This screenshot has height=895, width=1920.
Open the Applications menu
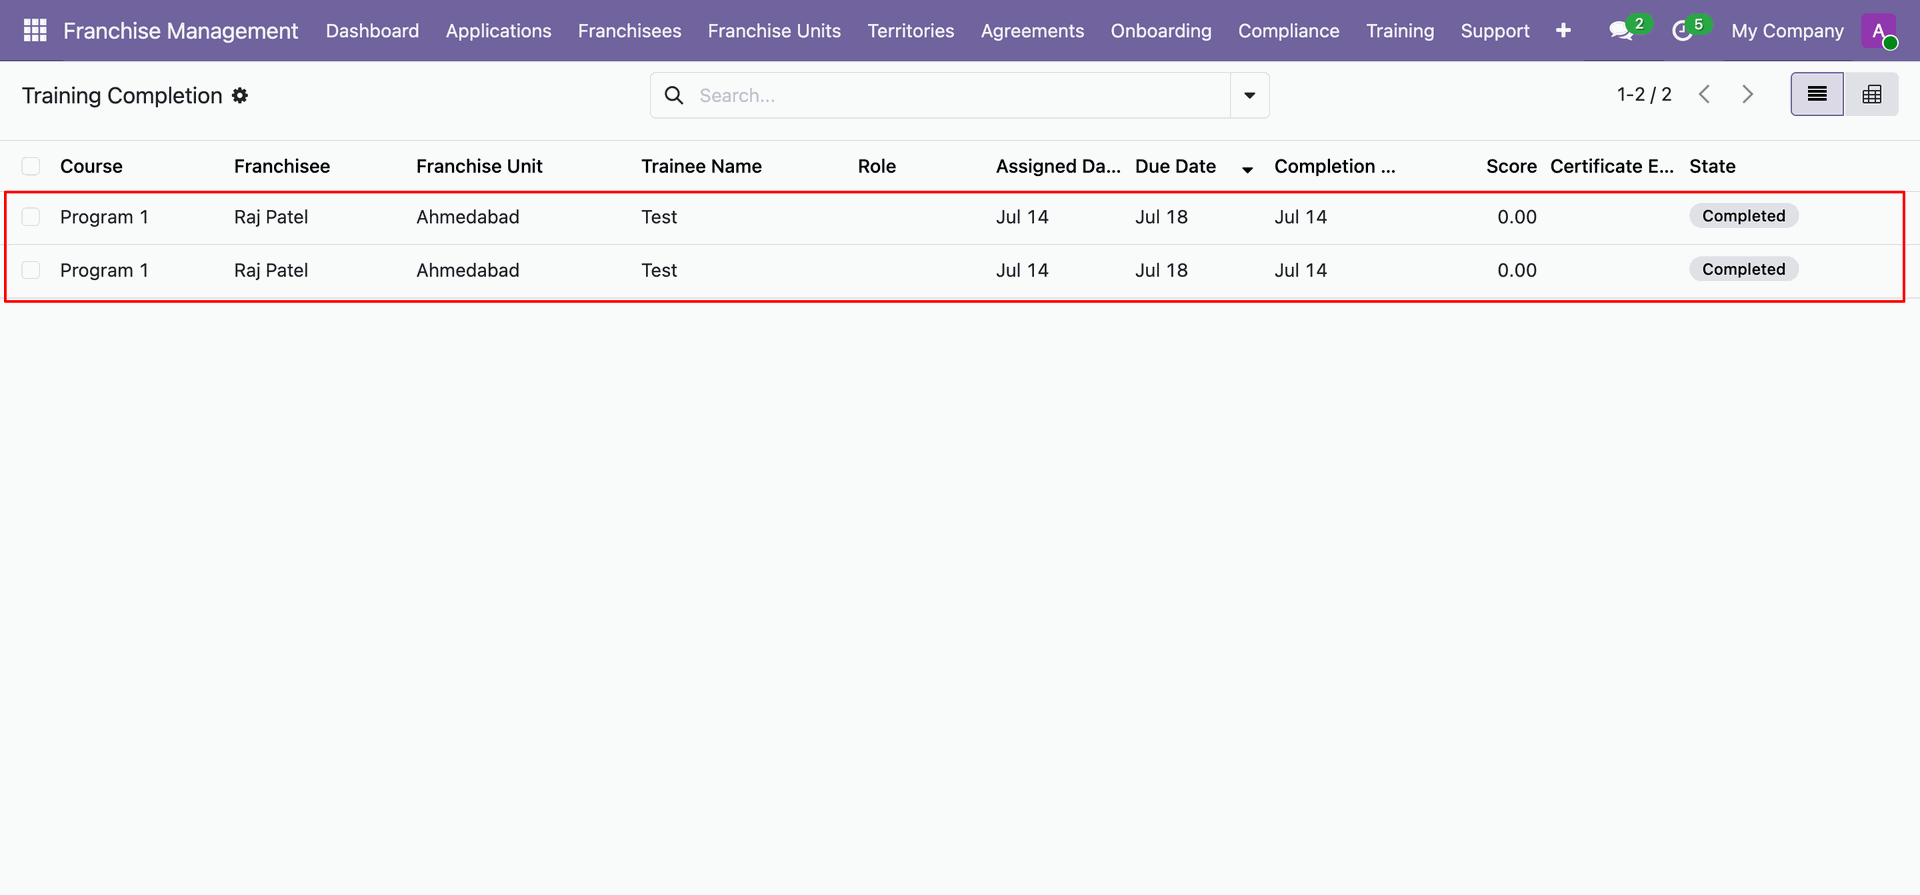498,31
